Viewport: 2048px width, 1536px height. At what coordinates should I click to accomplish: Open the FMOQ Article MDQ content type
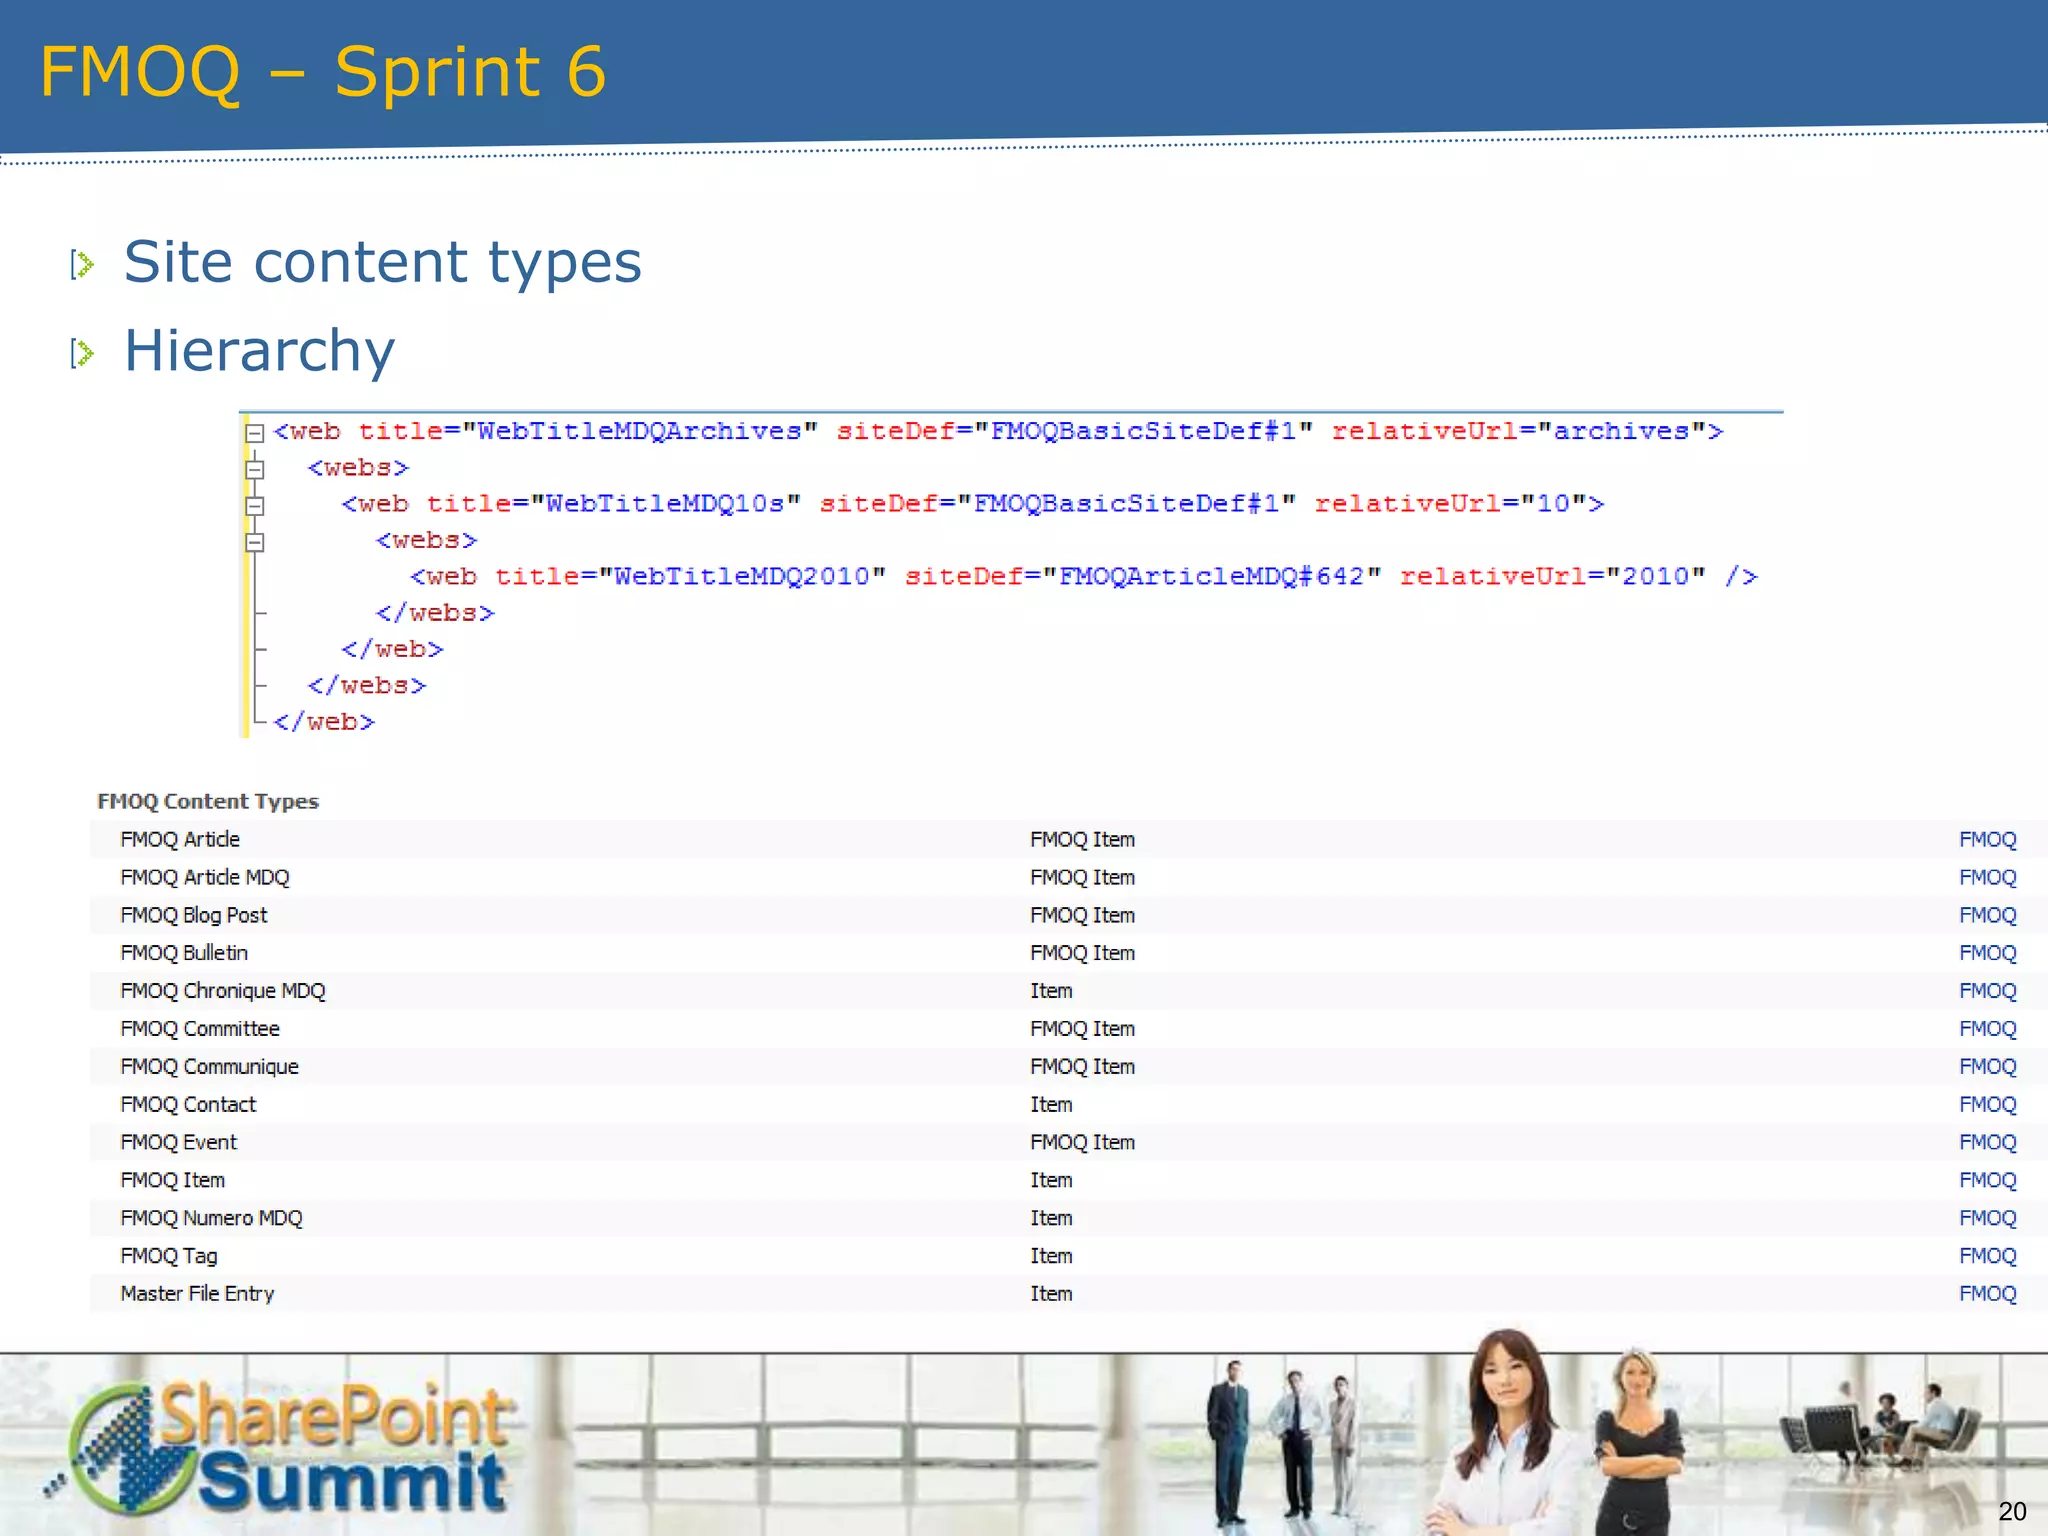[205, 877]
